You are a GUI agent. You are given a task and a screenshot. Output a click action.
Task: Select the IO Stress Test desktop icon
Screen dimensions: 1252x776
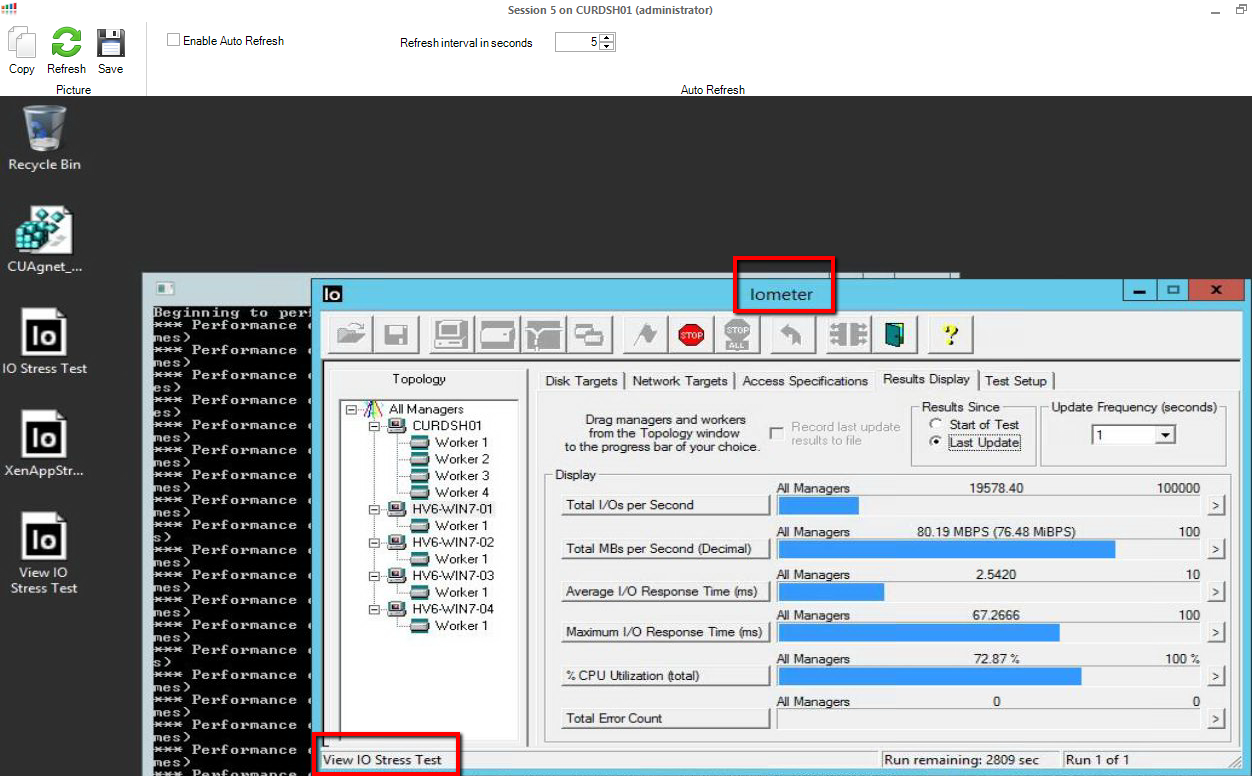coord(45,332)
